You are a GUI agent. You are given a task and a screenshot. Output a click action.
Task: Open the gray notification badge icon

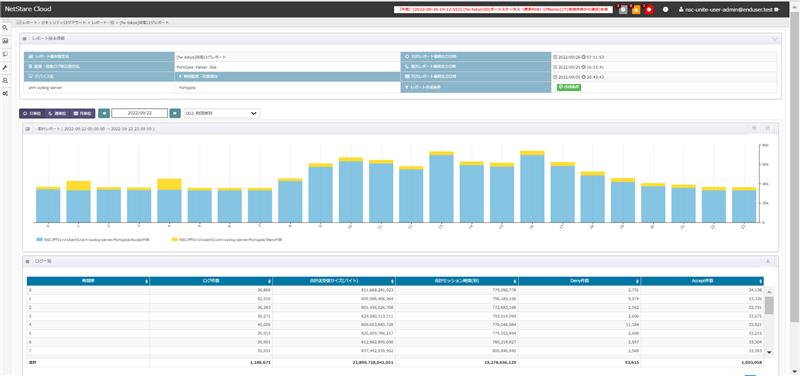(x=622, y=10)
